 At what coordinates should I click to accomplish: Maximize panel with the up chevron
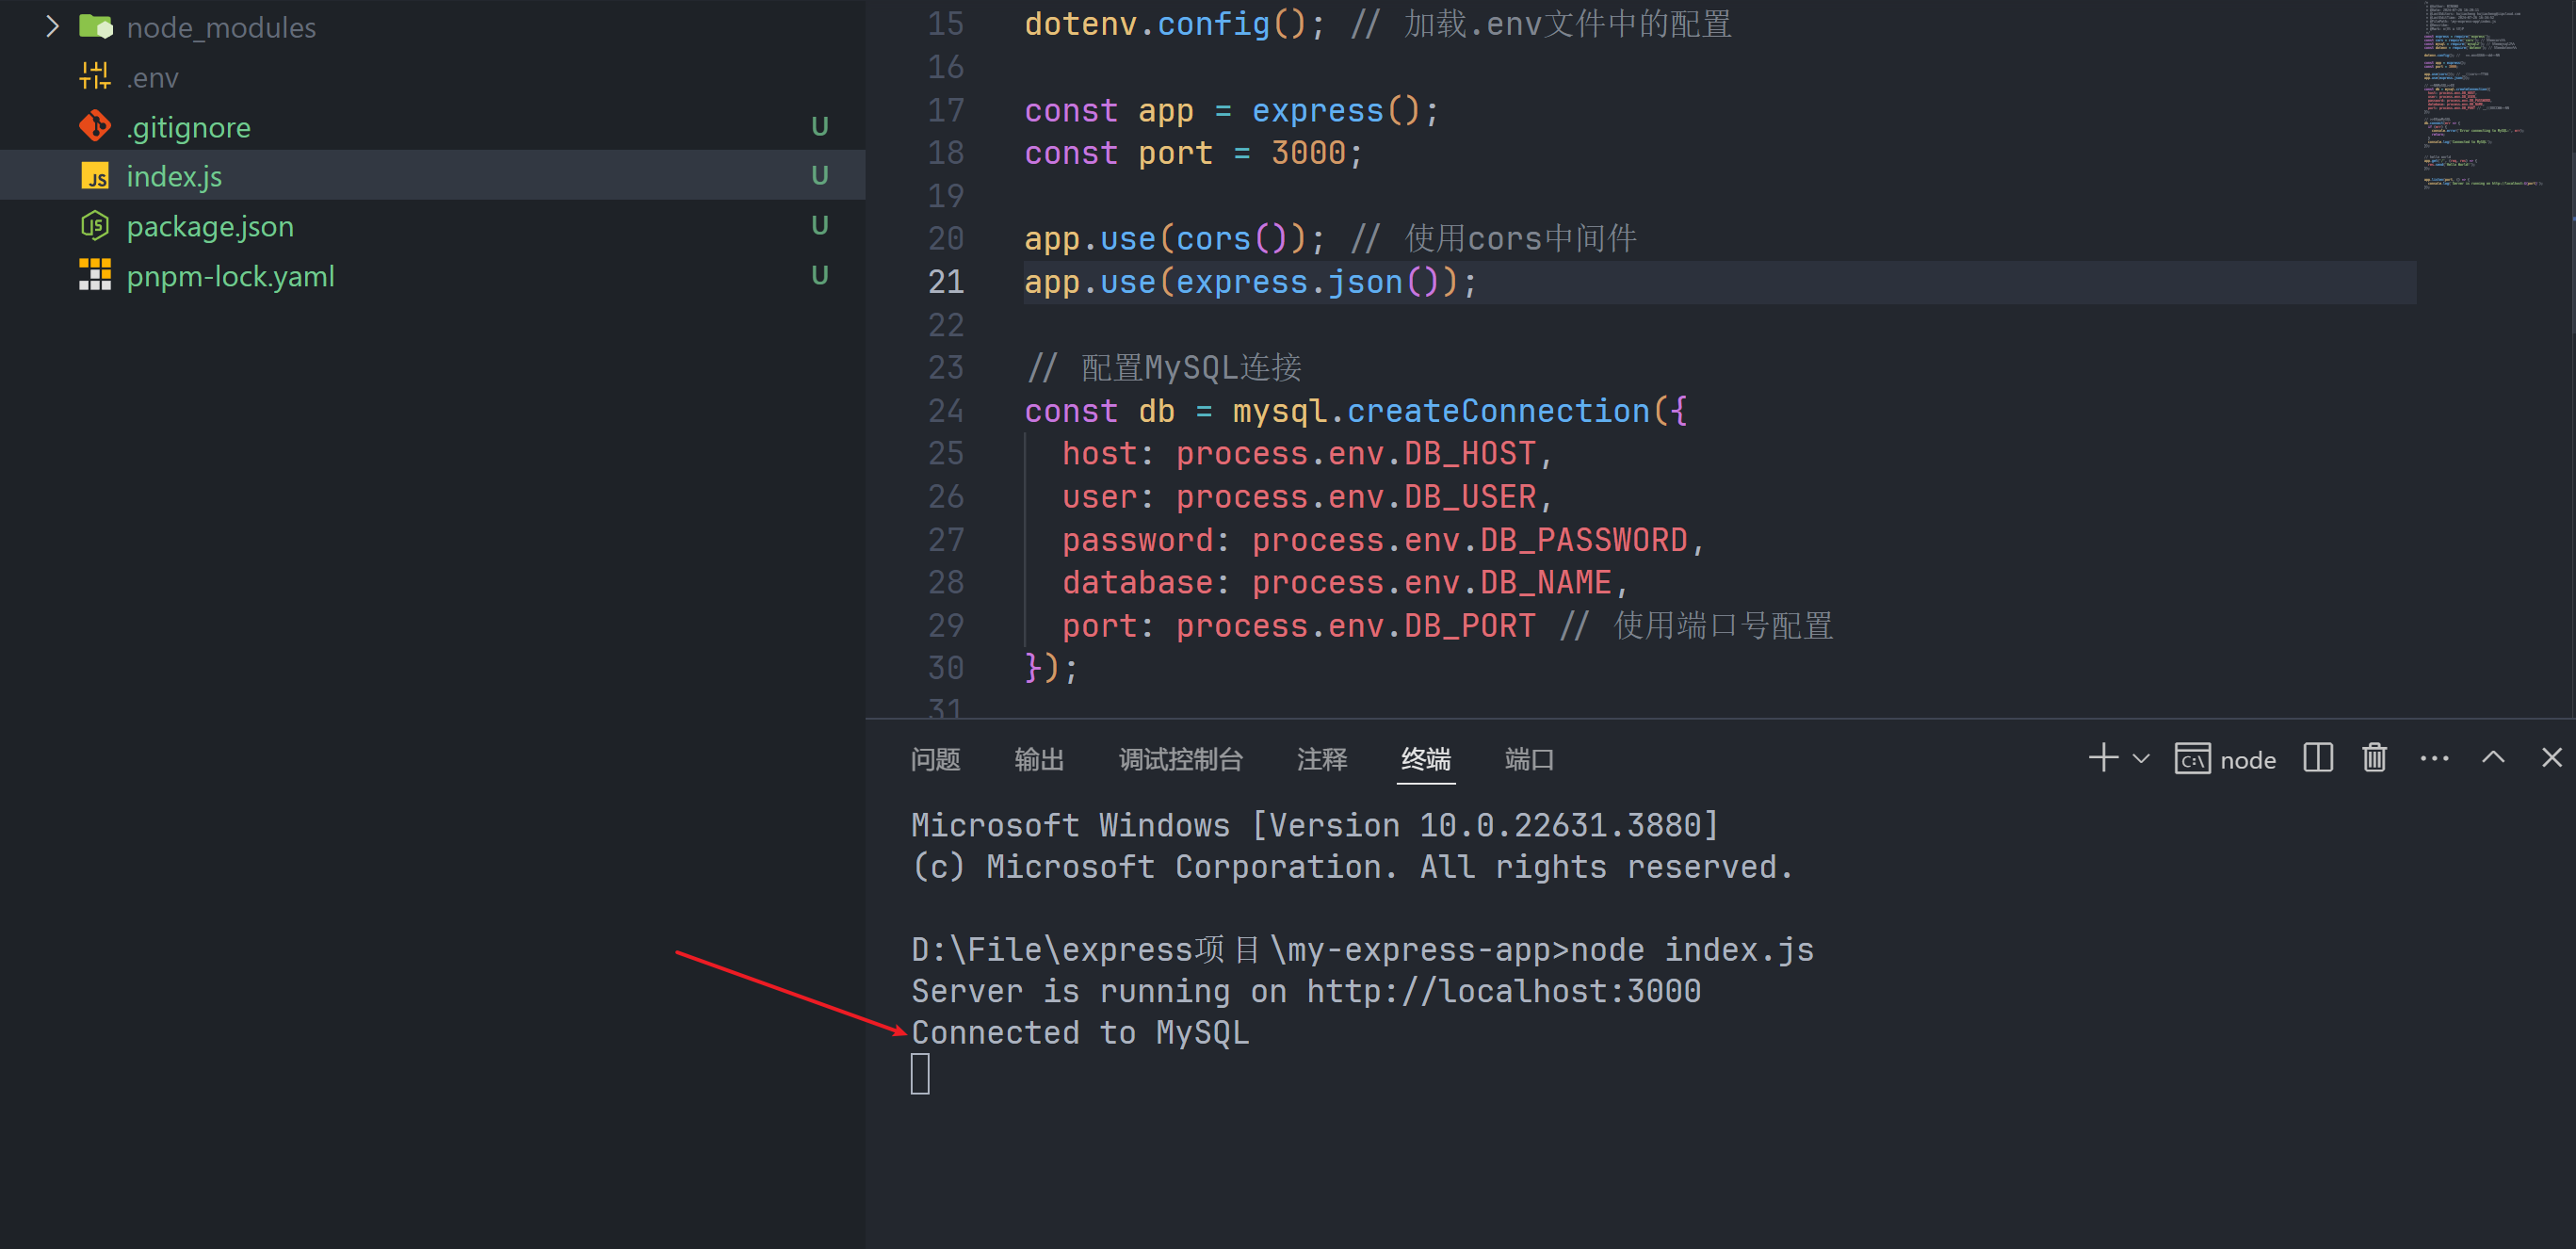(x=2492, y=758)
